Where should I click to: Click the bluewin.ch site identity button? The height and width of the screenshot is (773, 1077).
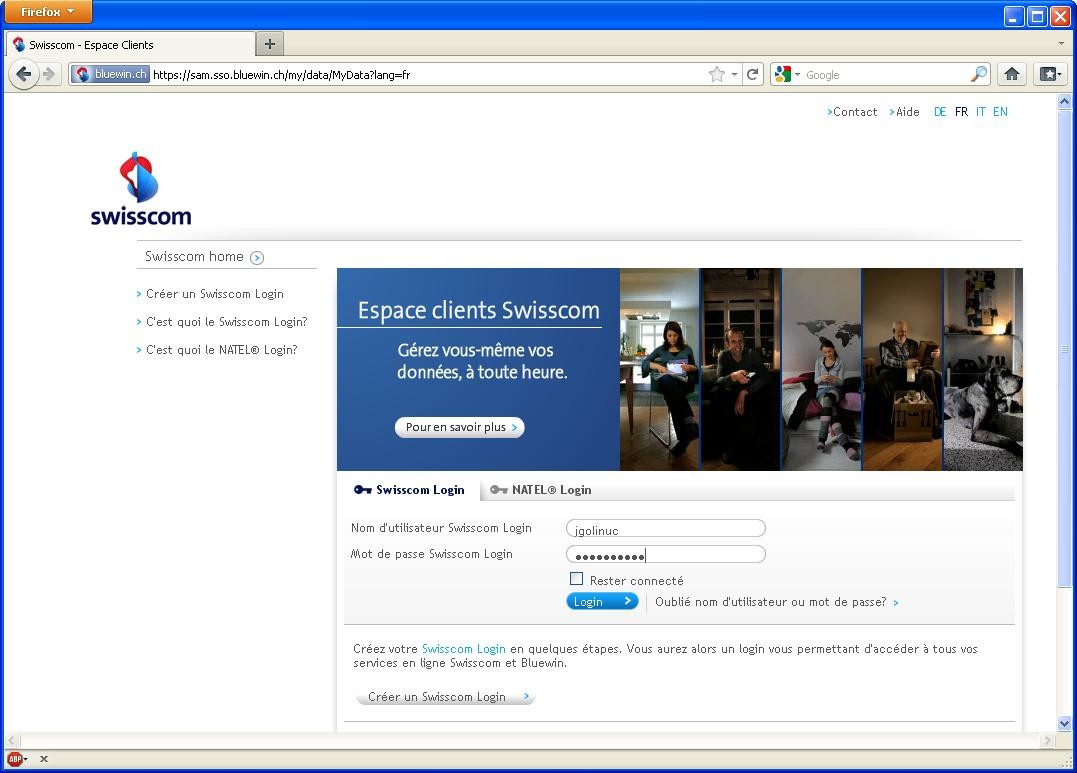click(109, 73)
